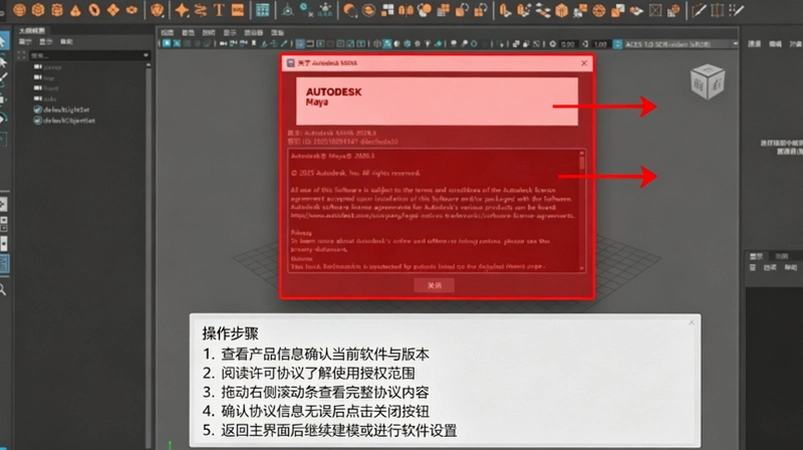
Task: Click the view cube in the viewport corner
Action: pos(707,81)
